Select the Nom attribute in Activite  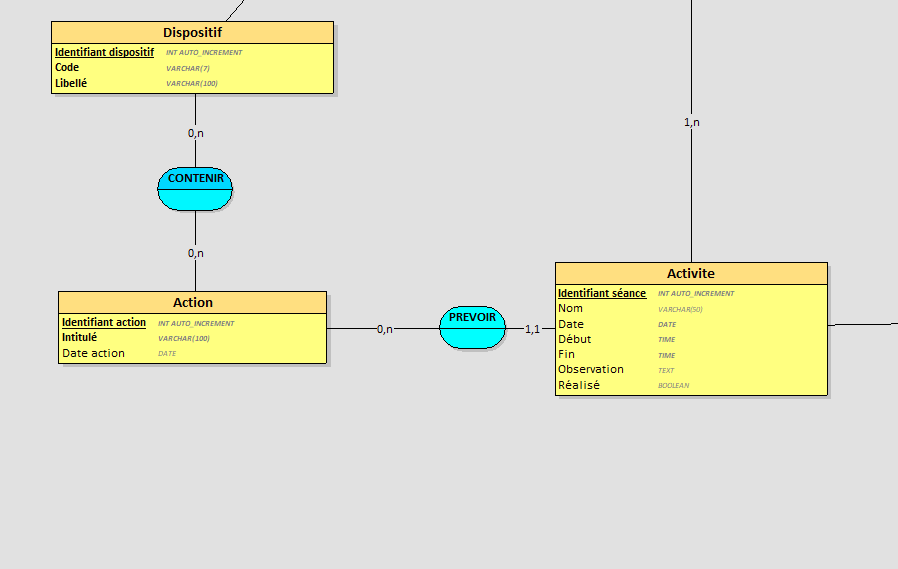[x=570, y=309]
